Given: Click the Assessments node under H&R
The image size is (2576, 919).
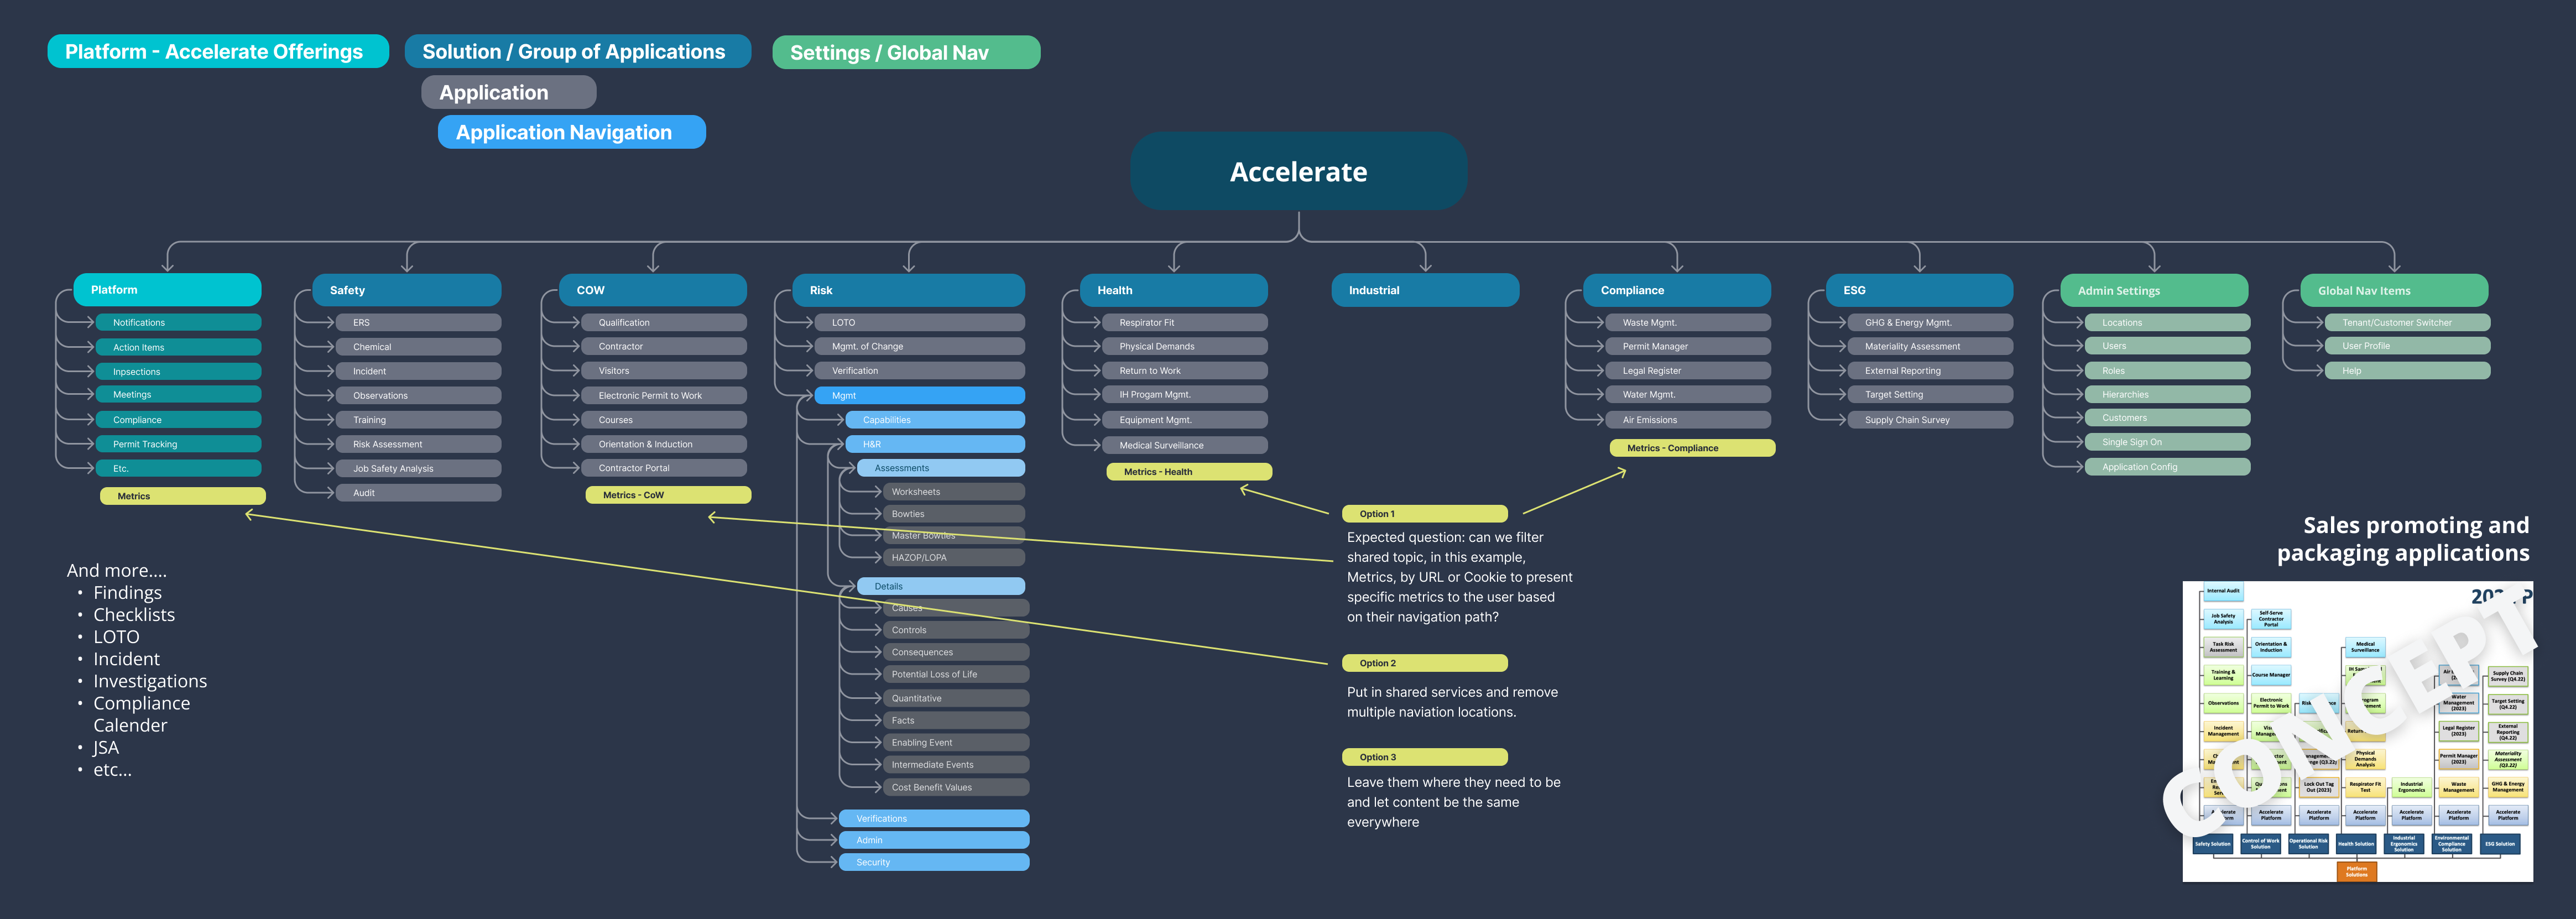Looking at the screenshot, I should tap(941, 468).
